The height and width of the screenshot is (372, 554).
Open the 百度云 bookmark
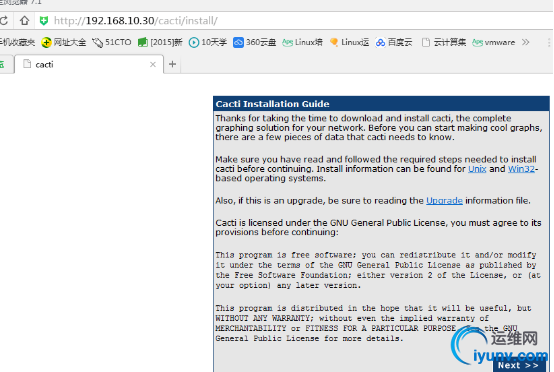pos(394,42)
